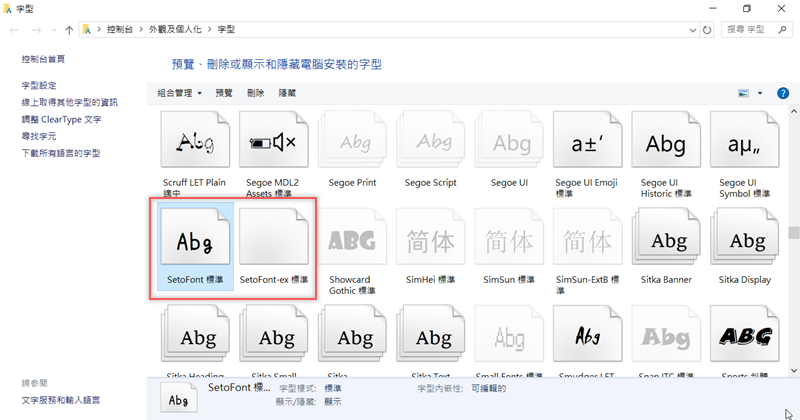Open the 字型設定 link
This screenshot has height=420, width=800.
click(39, 85)
